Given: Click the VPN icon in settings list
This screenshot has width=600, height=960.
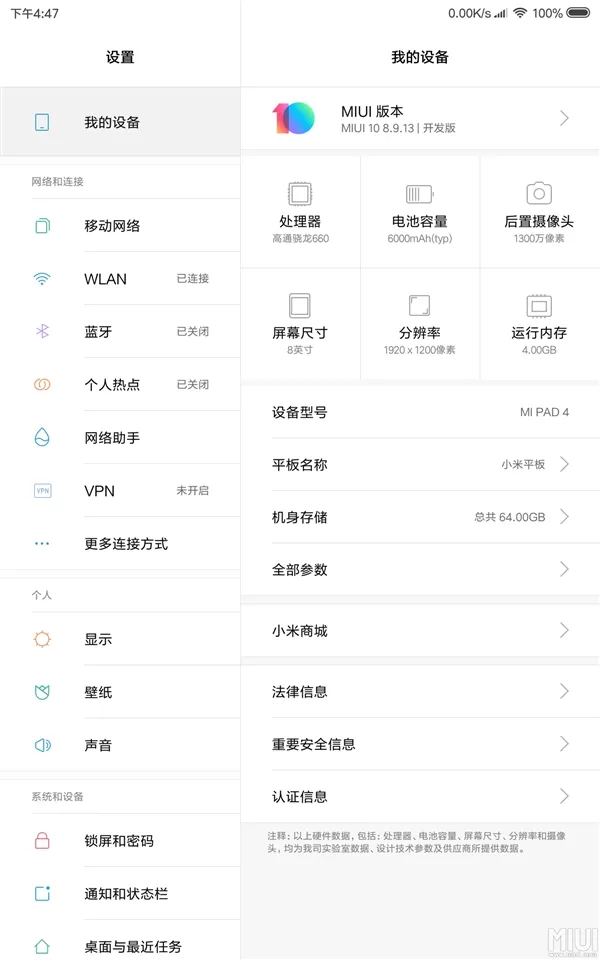Looking at the screenshot, I should coord(42,491).
